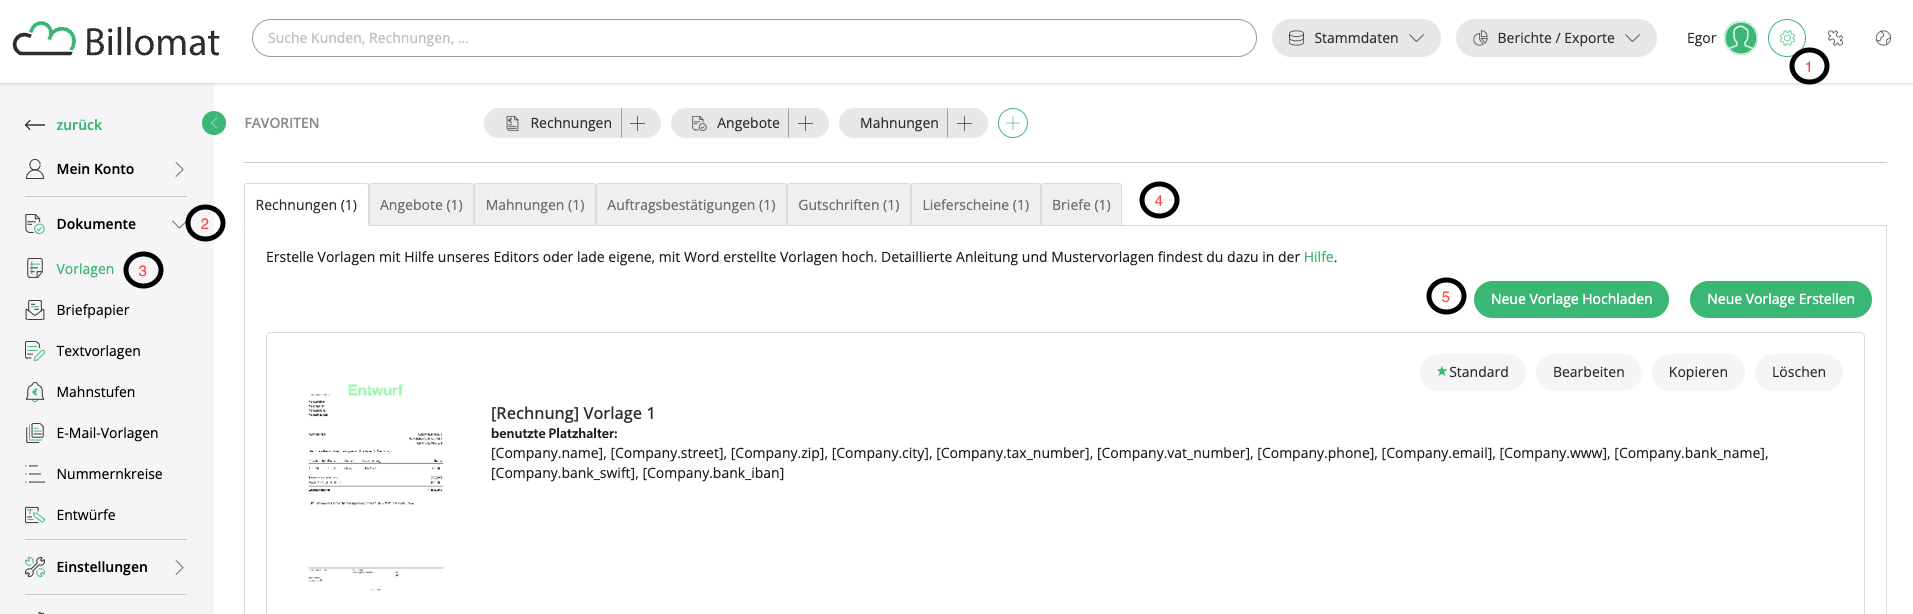Open Mahnungen favorite shortcut
The width and height of the screenshot is (1913, 614).
893,123
